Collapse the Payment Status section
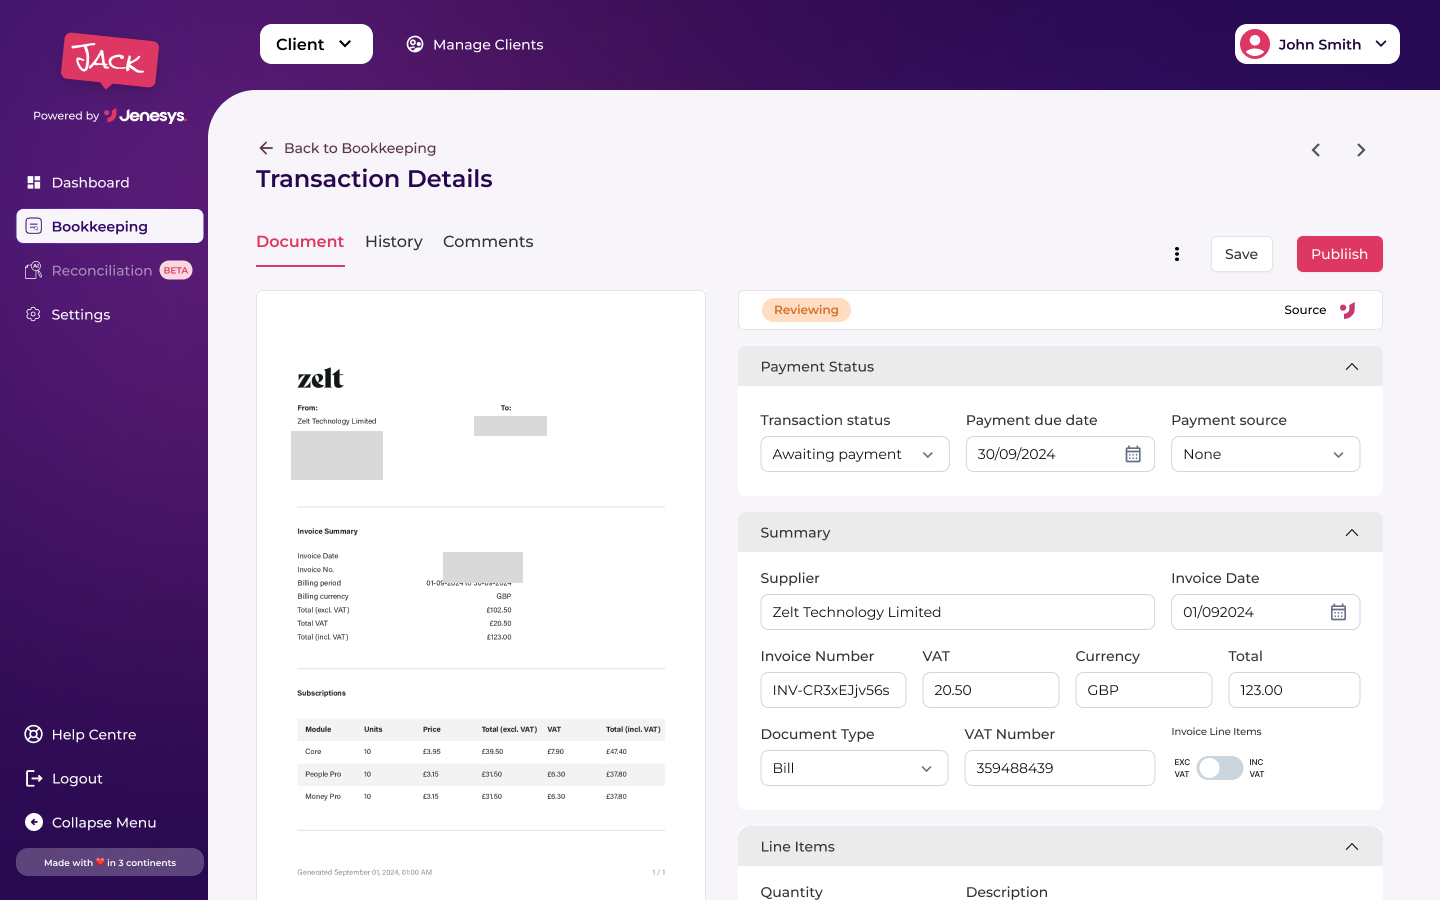Image resolution: width=1440 pixels, height=900 pixels. [1352, 367]
